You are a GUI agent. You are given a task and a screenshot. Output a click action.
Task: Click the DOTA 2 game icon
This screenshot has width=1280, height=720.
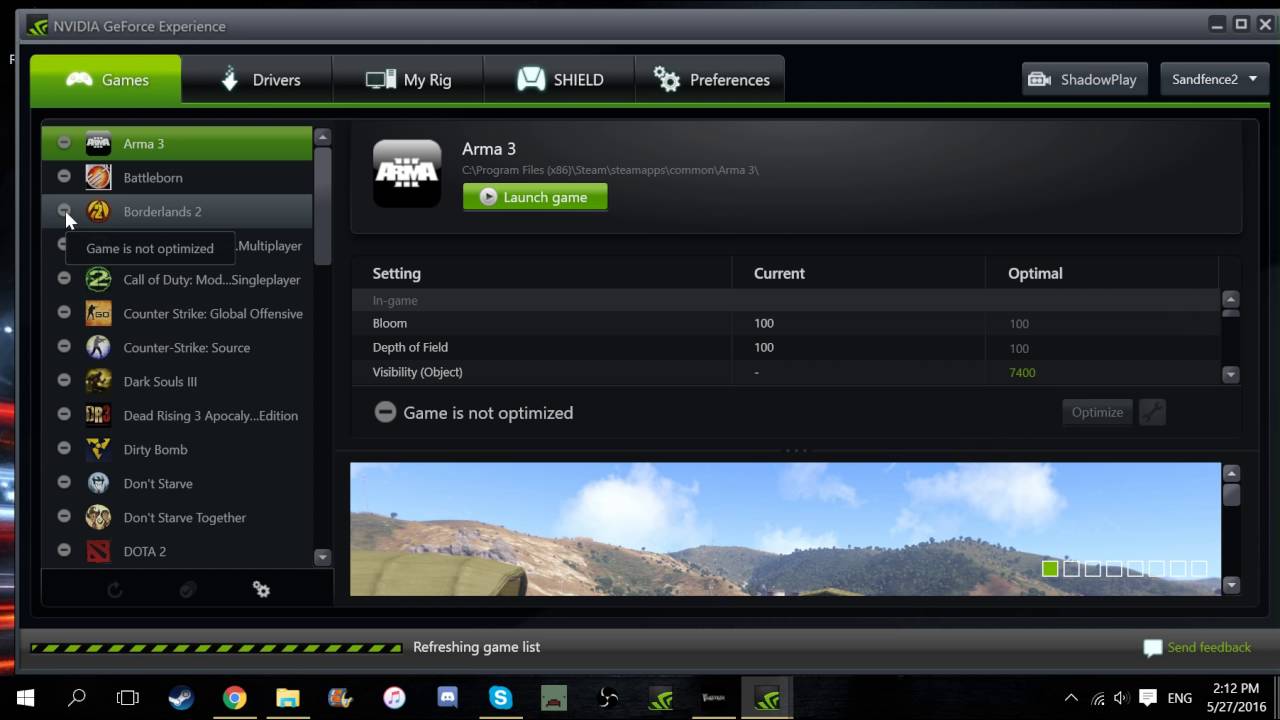click(98, 551)
